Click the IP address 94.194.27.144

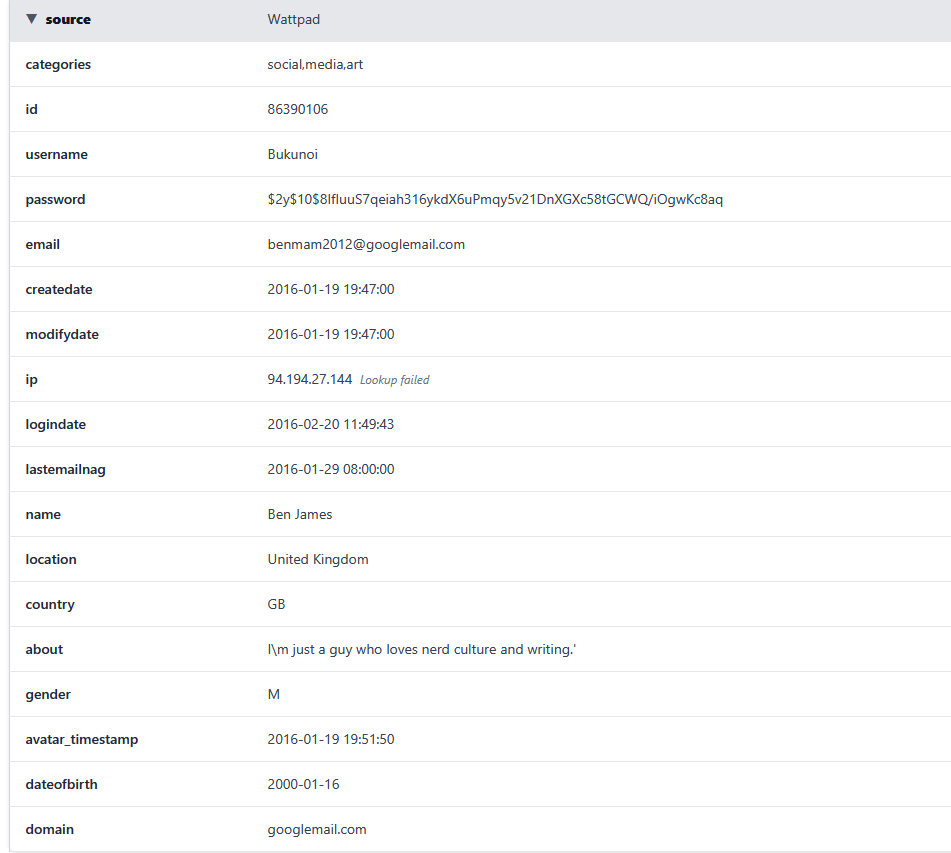(x=309, y=379)
